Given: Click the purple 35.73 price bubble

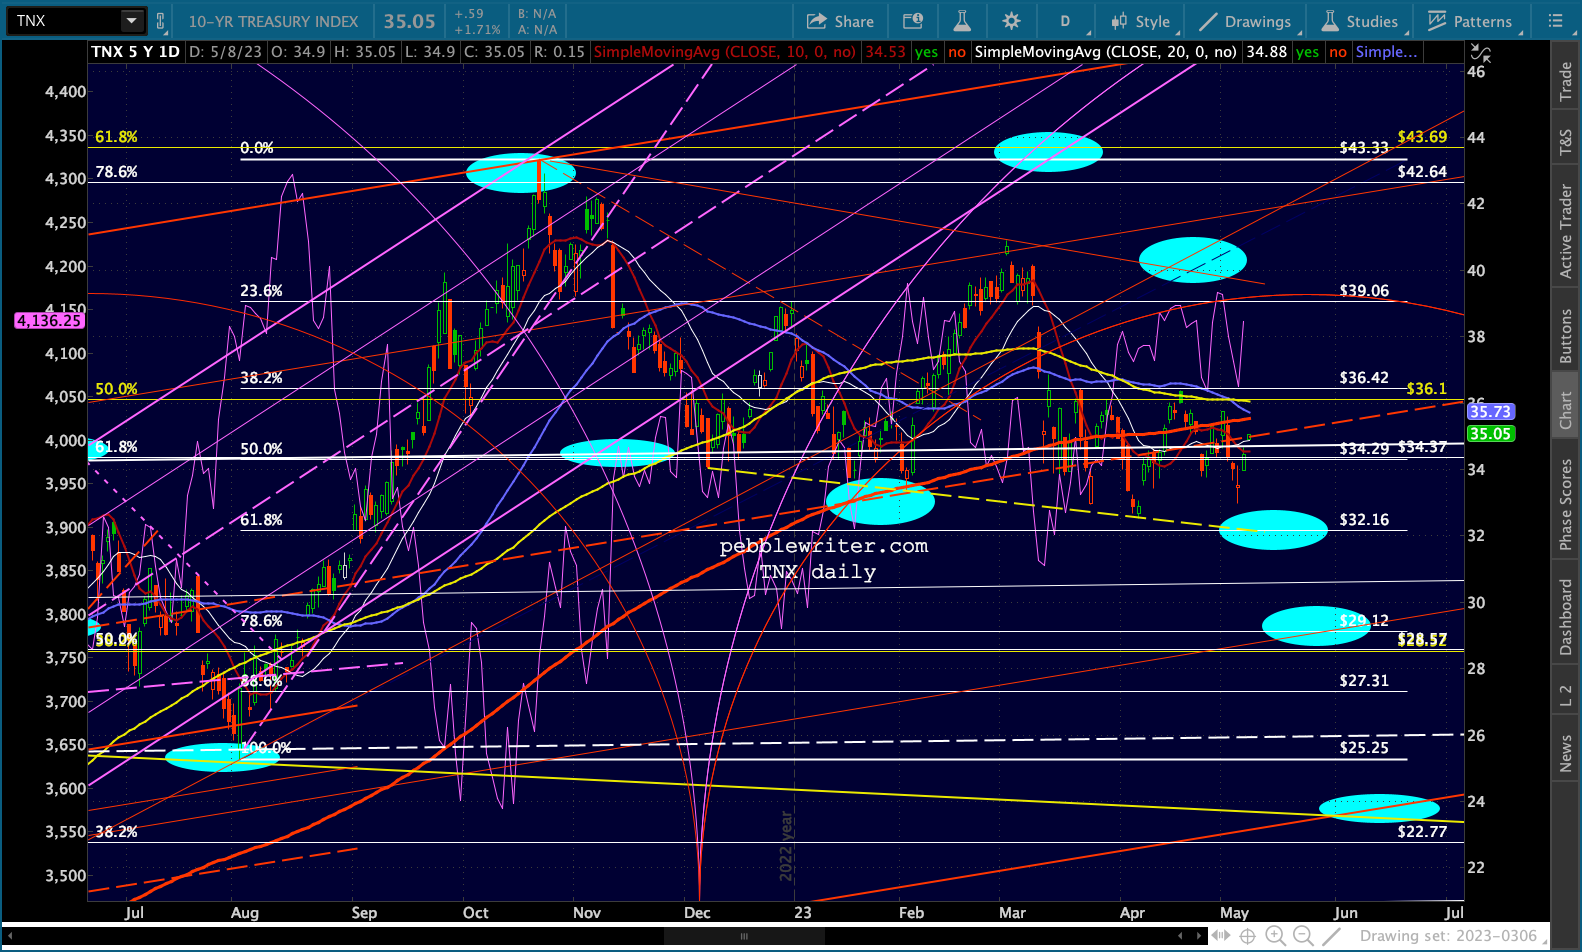Looking at the screenshot, I should tap(1490, 412).
